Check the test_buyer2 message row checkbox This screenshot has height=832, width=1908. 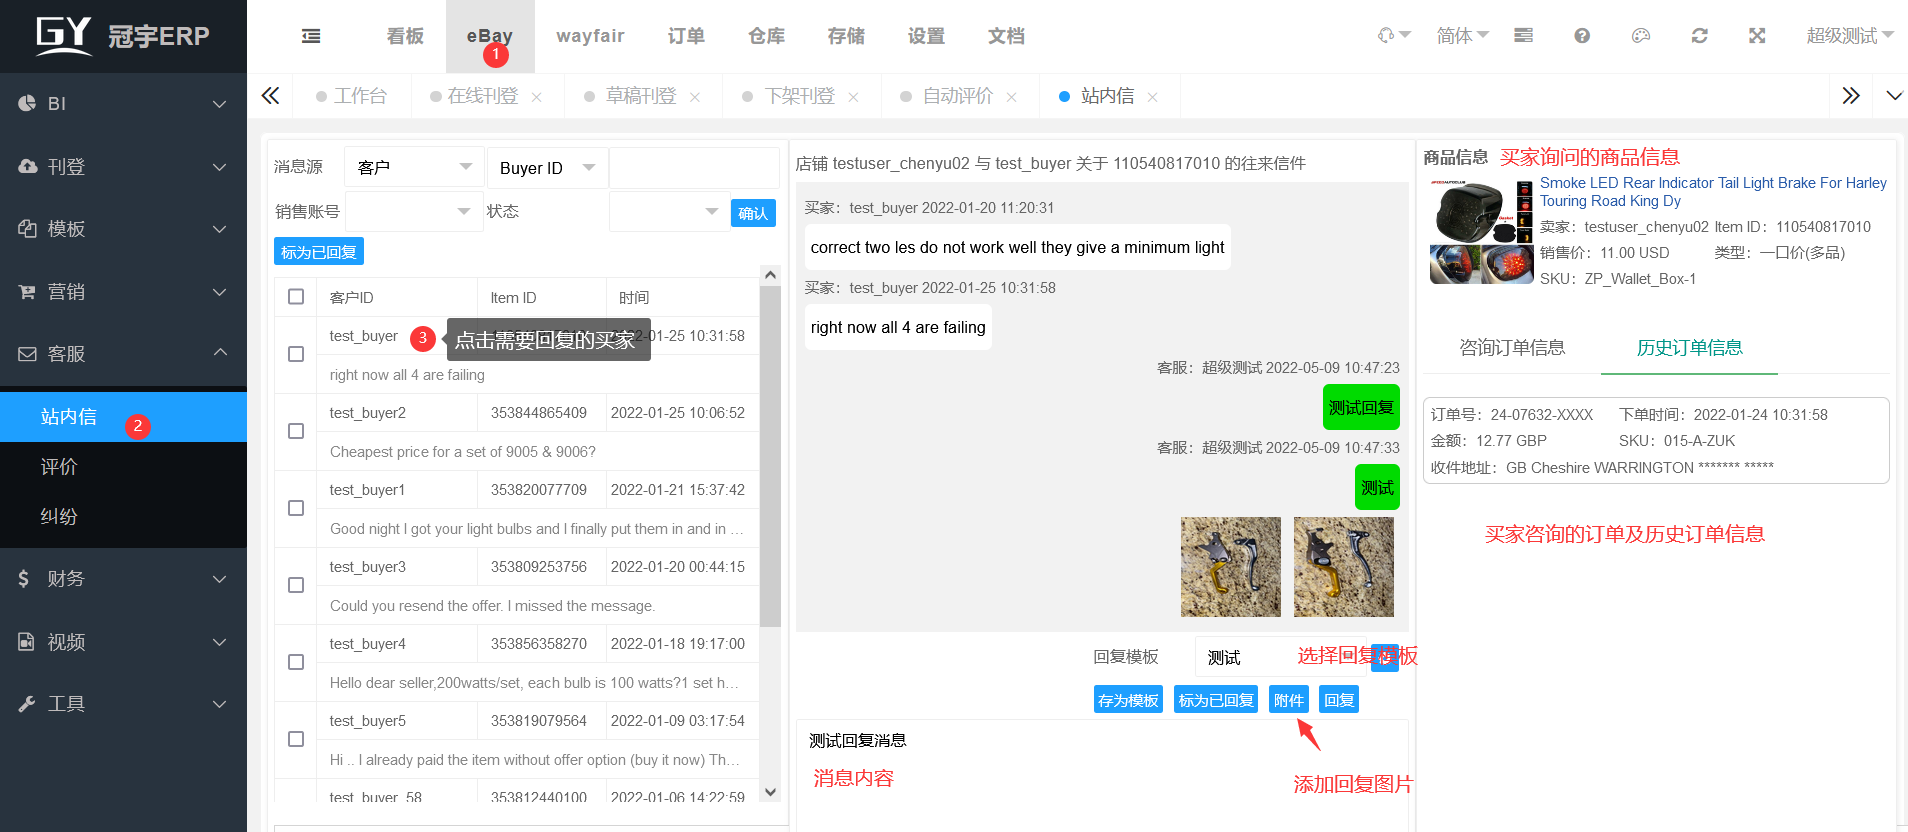(x=296, y=431)
